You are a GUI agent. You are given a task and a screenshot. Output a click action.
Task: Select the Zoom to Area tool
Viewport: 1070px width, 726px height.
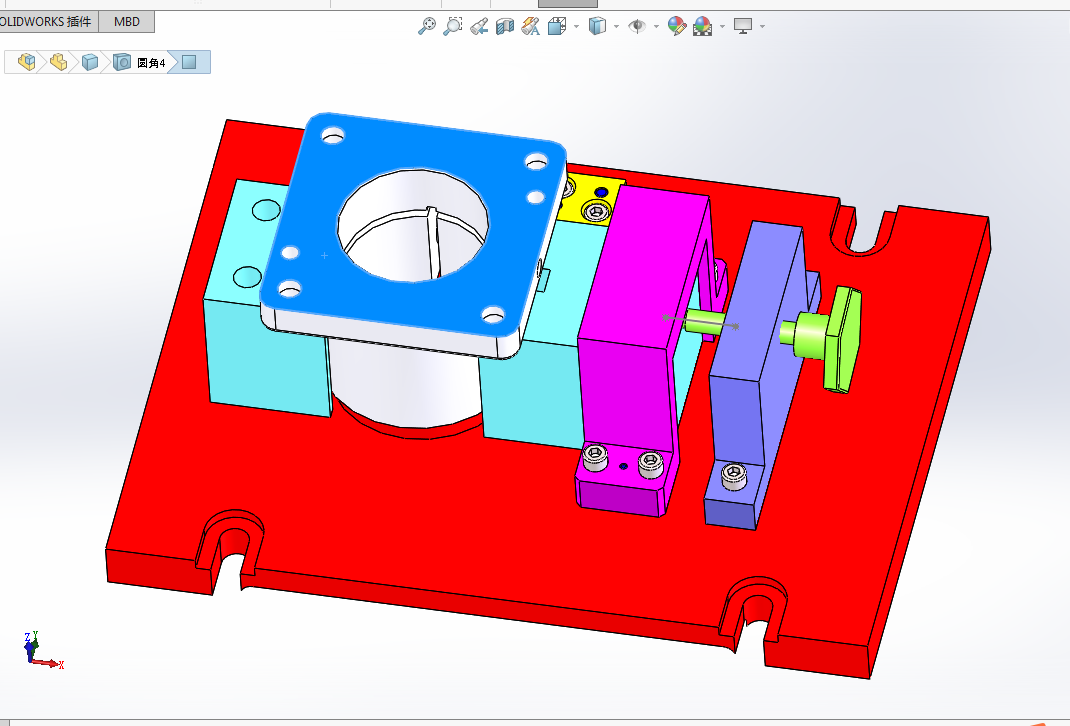click(x=452, y=27)
